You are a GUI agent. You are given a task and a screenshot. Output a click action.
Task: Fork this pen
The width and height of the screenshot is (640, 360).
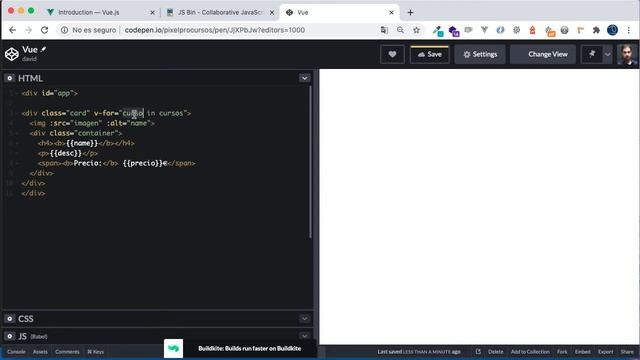(x=562, y=351)
